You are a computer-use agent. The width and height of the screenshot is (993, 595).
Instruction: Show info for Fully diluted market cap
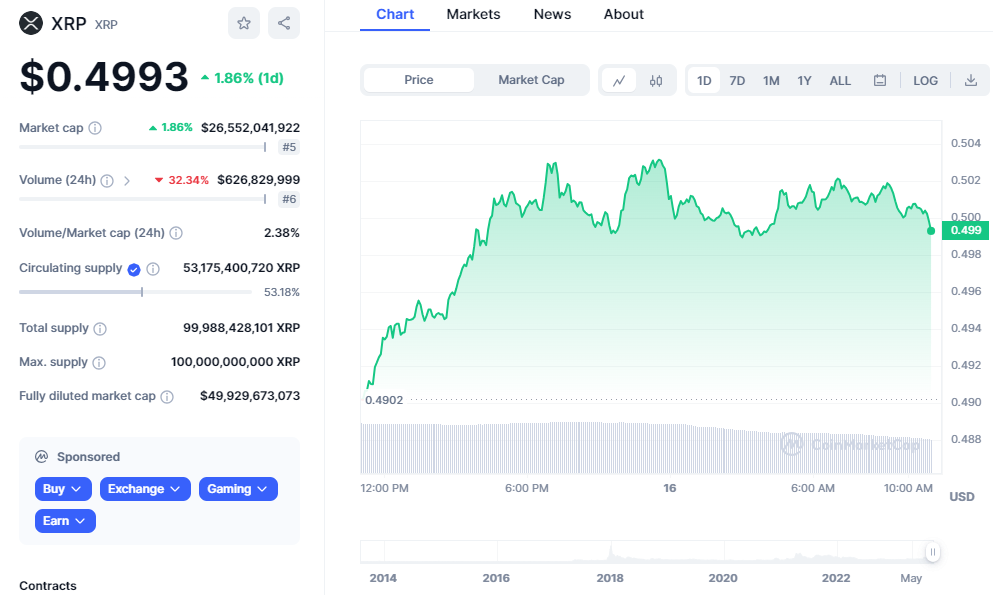[x=167, y=397]
